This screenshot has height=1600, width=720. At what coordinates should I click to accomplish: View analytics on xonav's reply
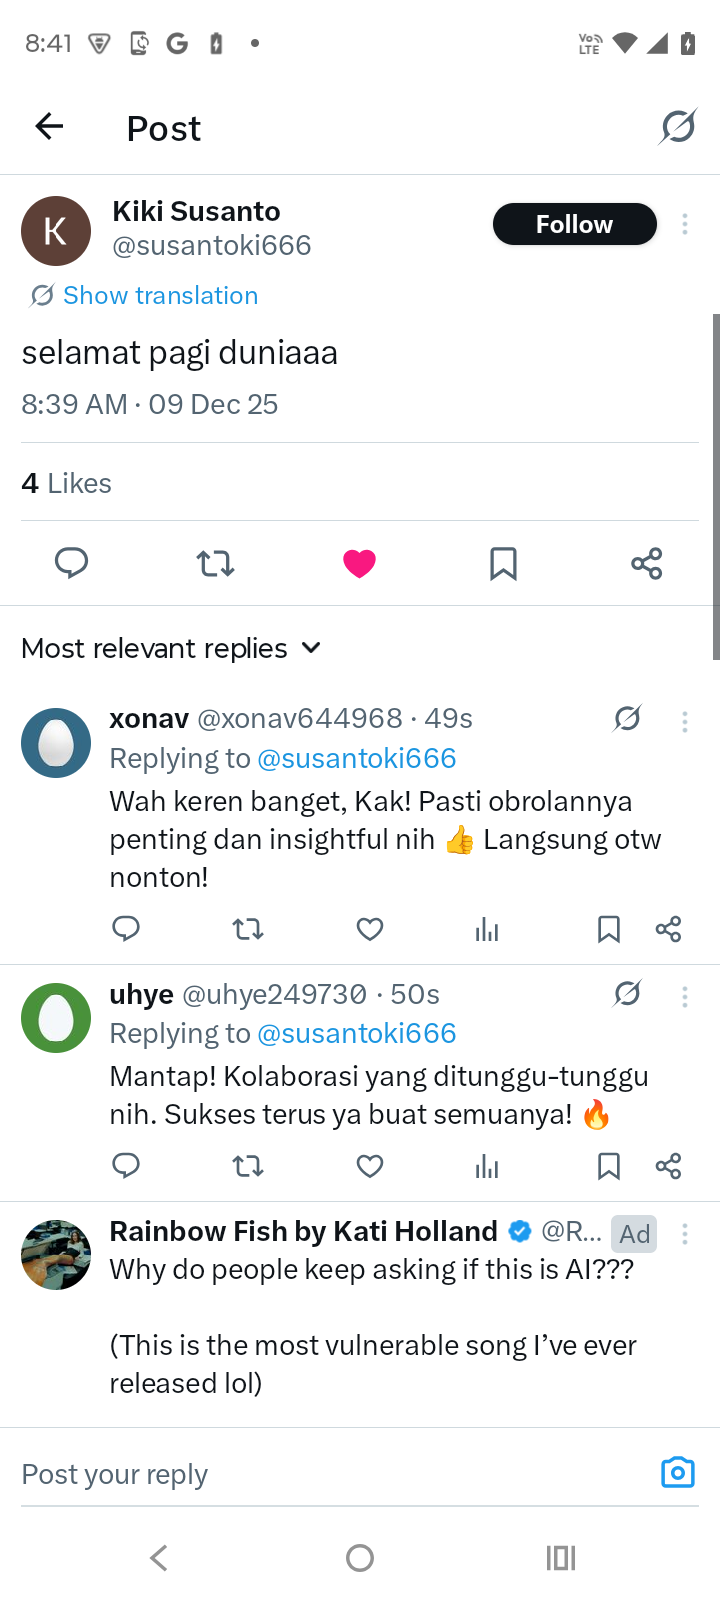tap(487, 930)
